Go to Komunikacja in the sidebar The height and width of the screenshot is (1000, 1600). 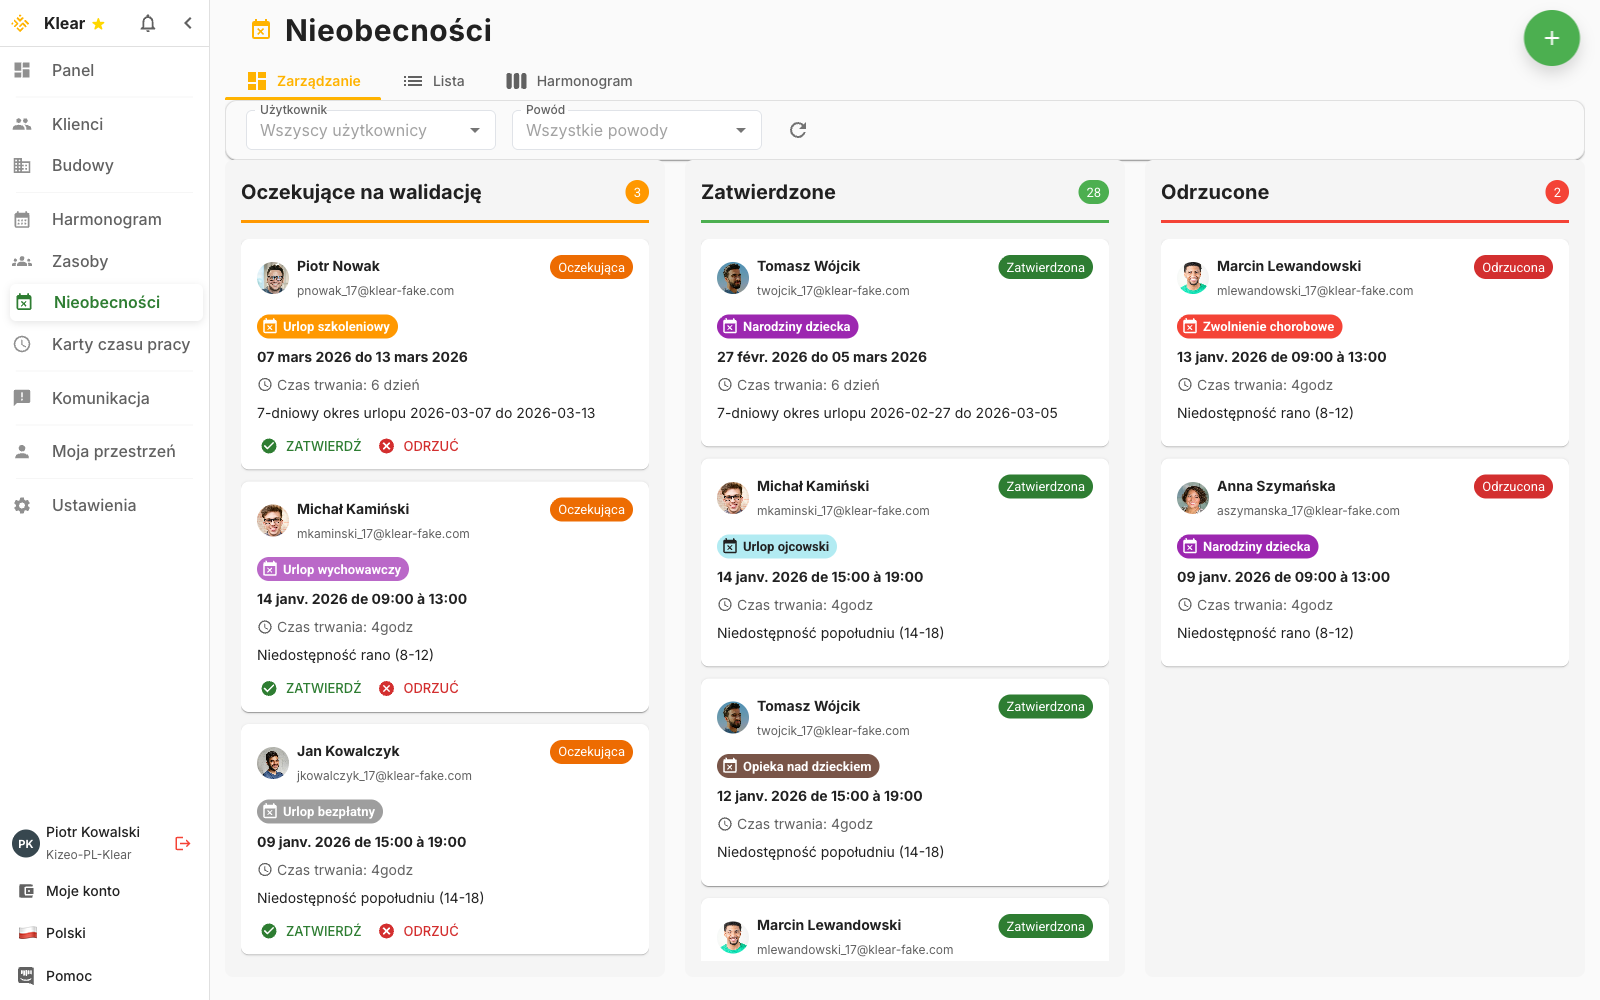click(x=100, y=398)
